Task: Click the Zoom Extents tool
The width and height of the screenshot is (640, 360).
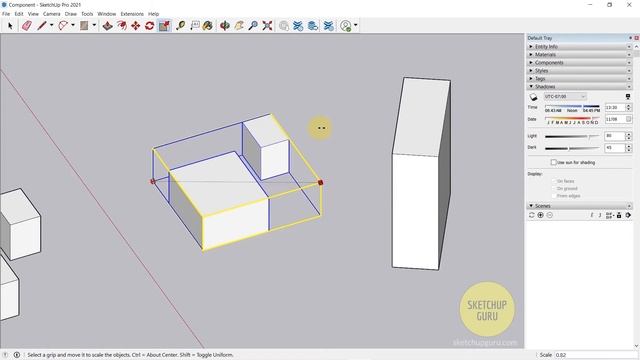Action: (267, 26)
